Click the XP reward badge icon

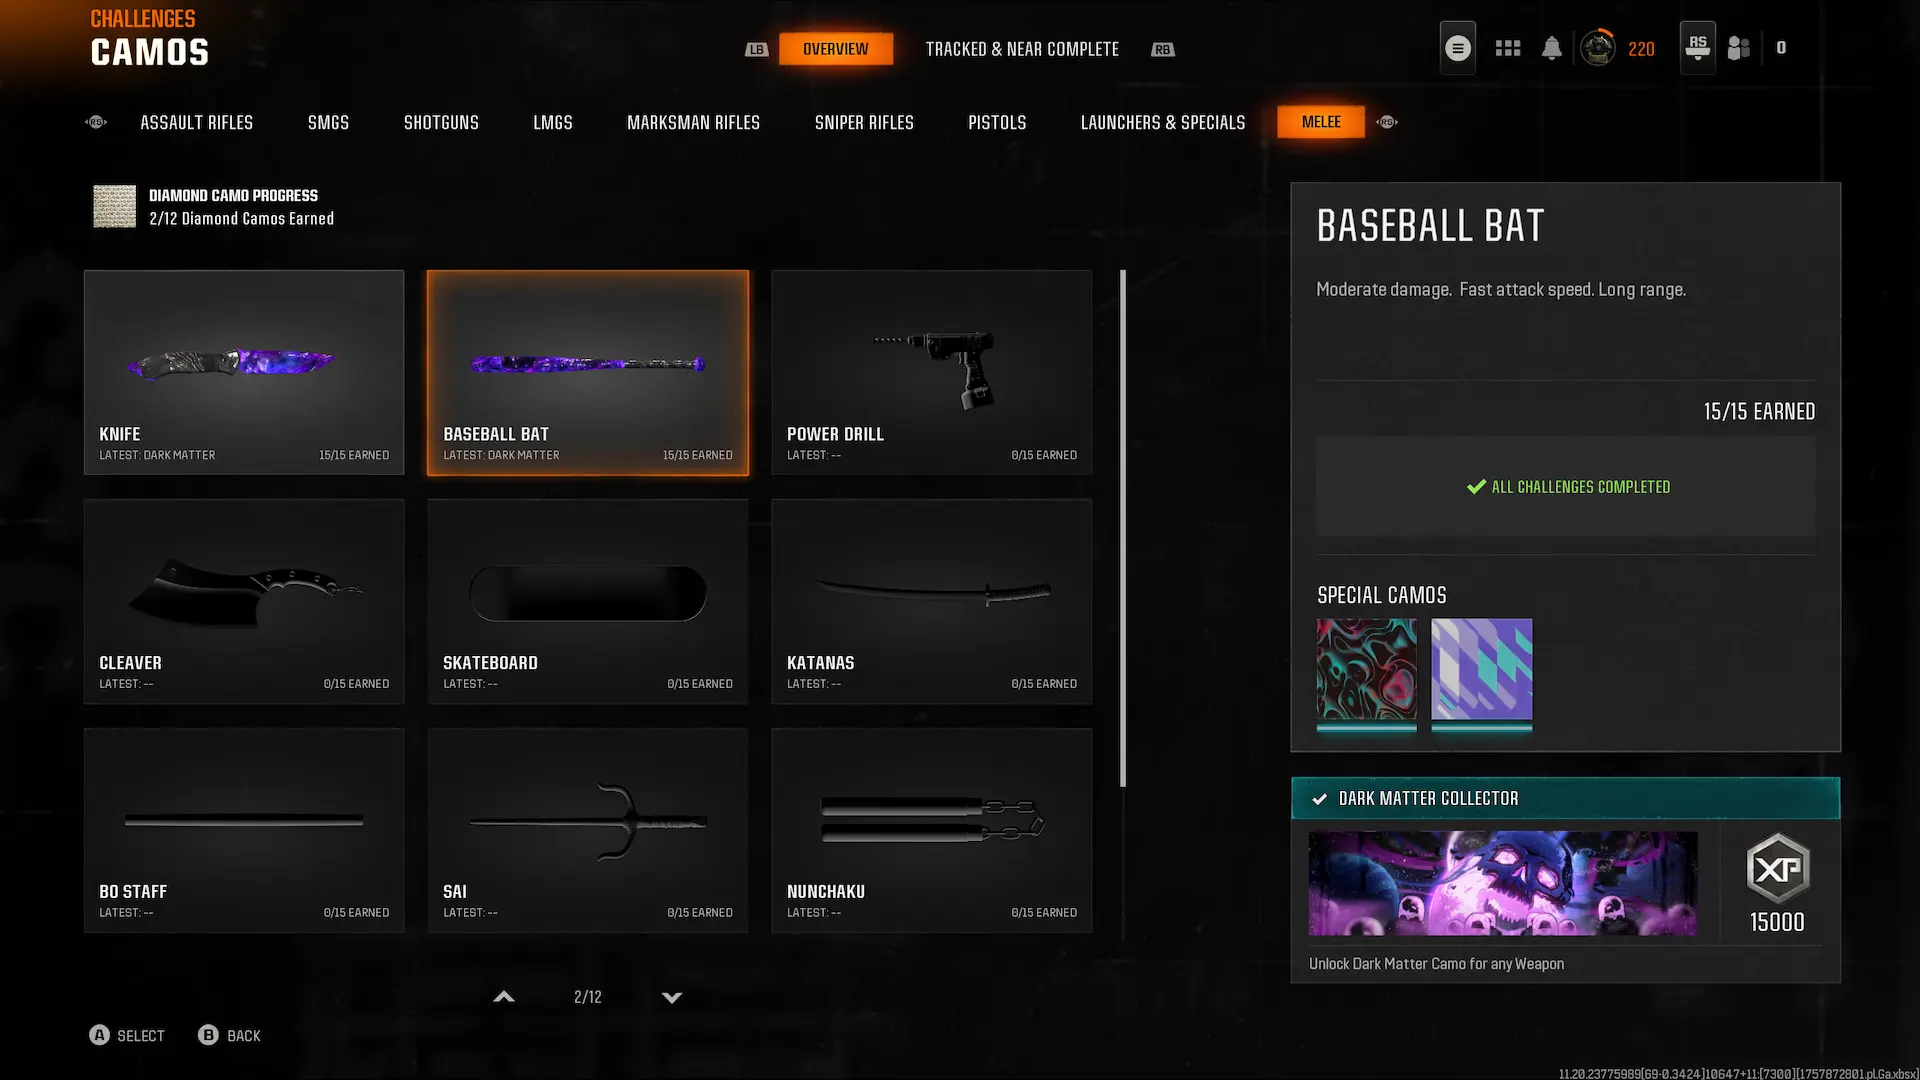1777,868
